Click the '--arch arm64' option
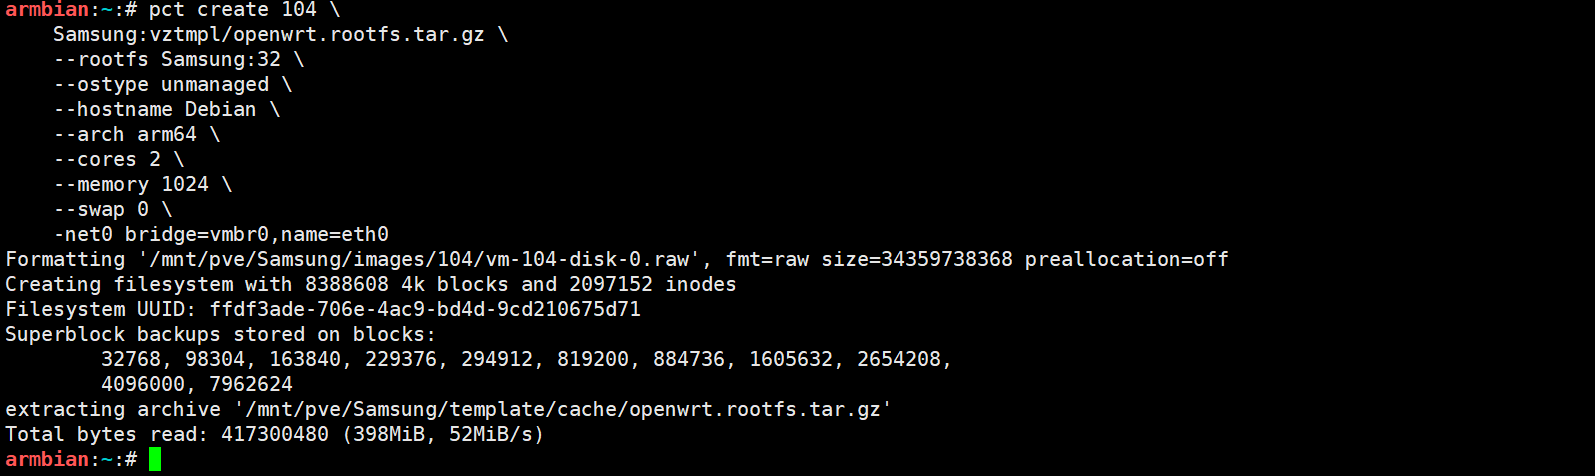This screenshot has width=1595, height=476. (x=125, y=135)
